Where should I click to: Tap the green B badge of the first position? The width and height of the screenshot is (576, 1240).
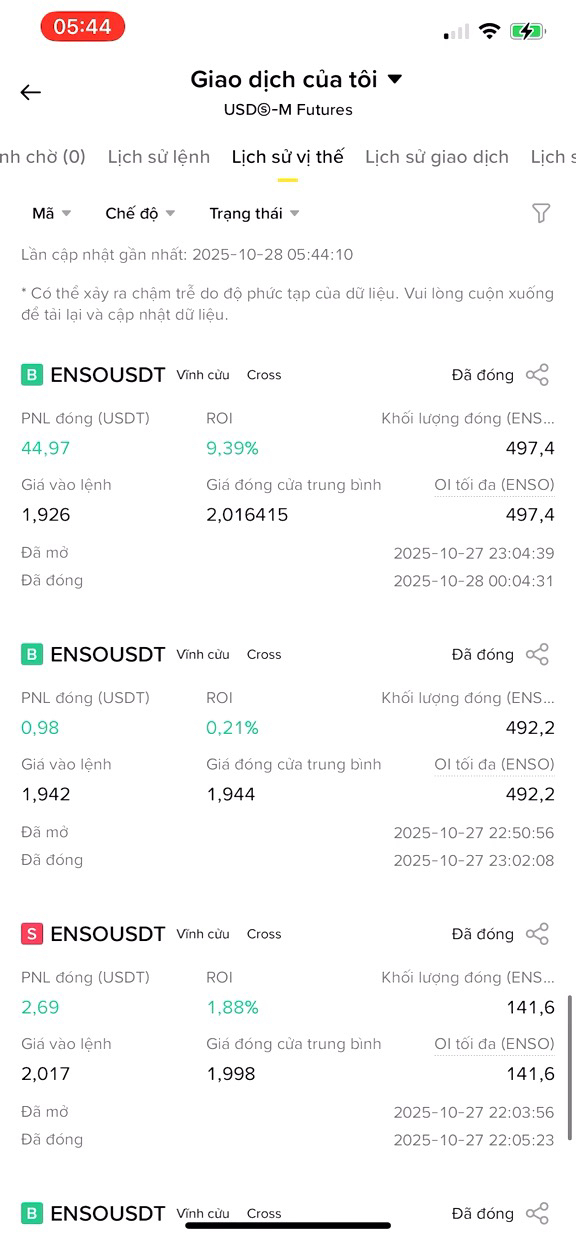(32, 375)
